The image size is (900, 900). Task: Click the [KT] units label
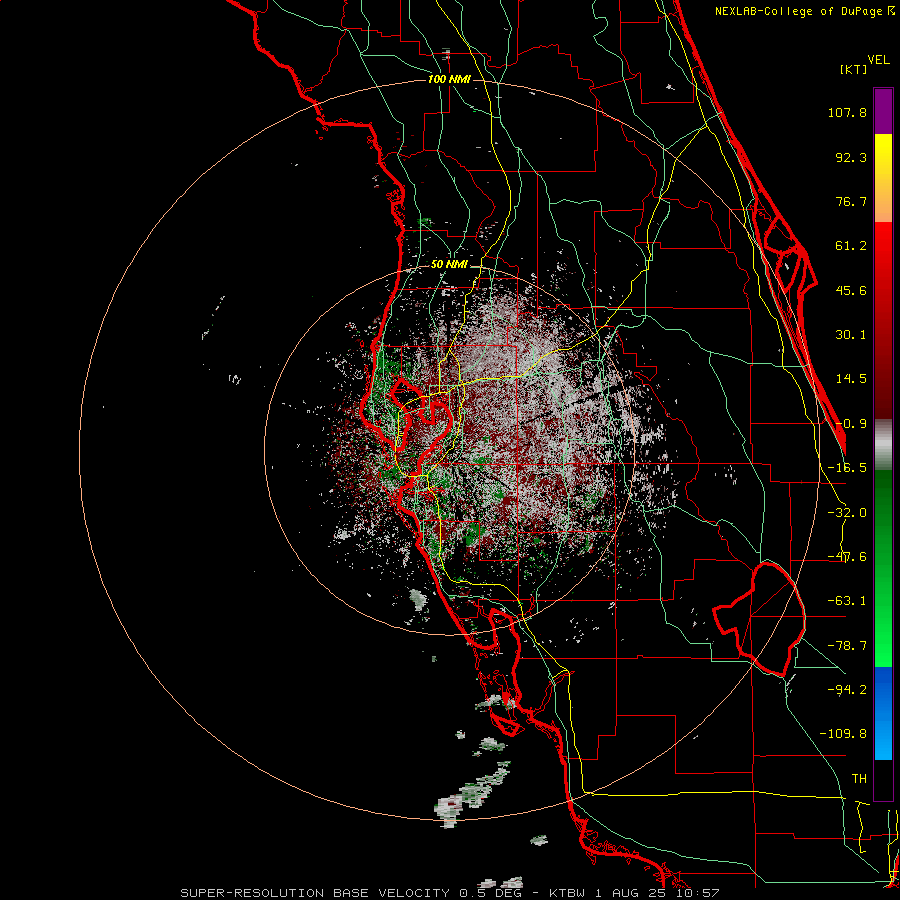pos(854,69)
